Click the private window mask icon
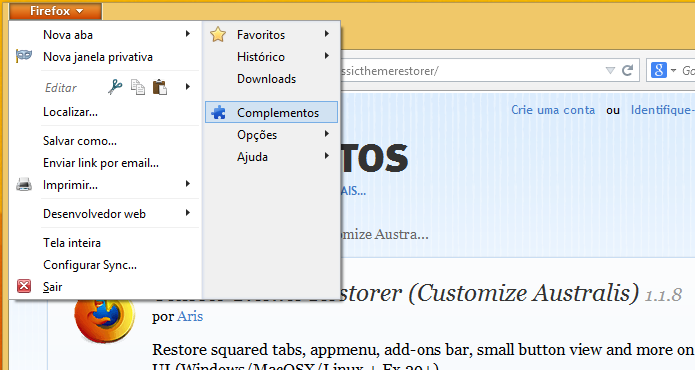695x370 pixels. [24, 56]
